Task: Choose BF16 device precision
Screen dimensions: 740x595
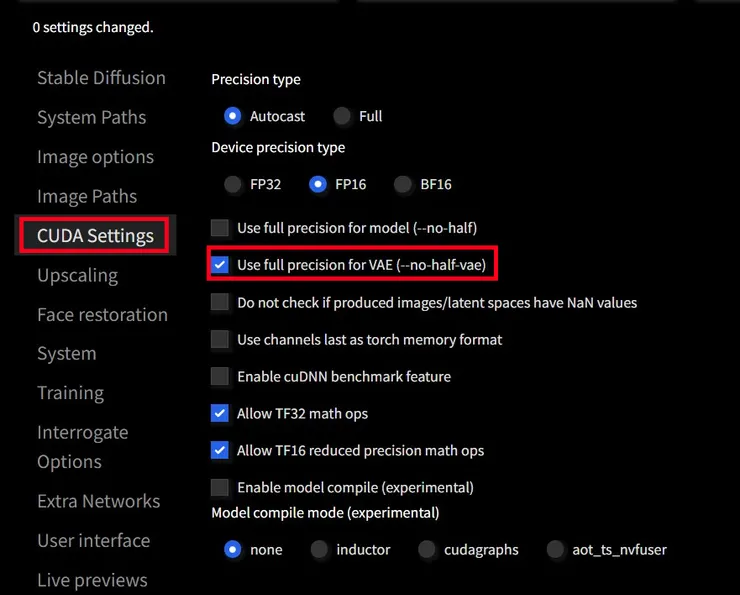Action: (x=403, y=184)
